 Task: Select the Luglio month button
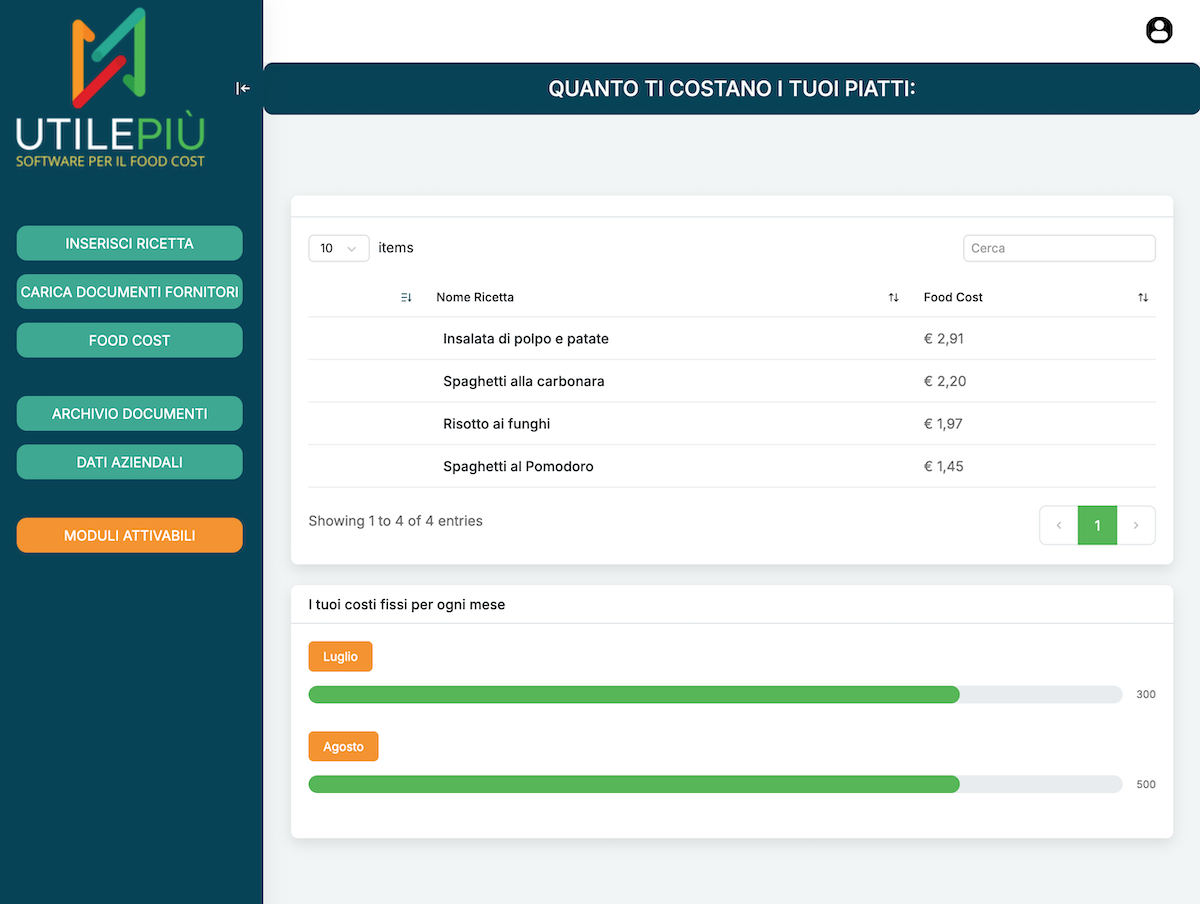(x=340, y=656)
